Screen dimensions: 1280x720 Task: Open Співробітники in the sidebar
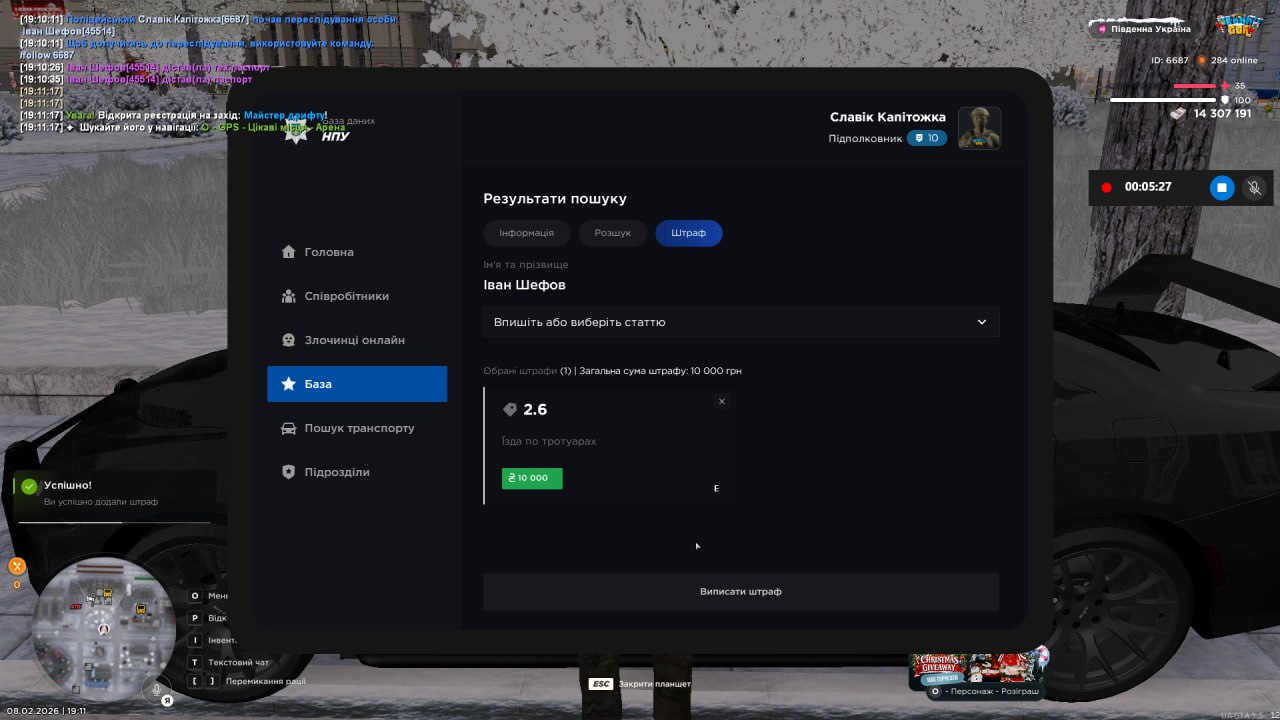click(357, 296)
